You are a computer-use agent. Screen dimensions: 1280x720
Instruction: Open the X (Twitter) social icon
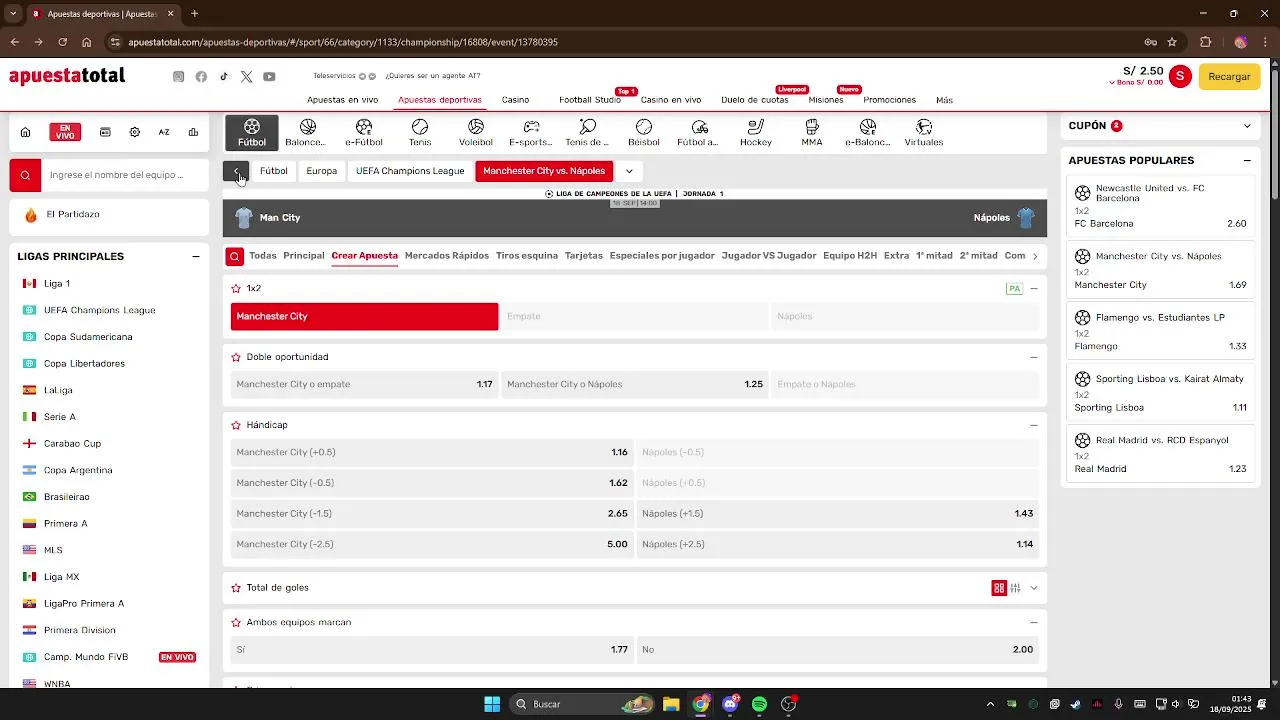[246, 77]
